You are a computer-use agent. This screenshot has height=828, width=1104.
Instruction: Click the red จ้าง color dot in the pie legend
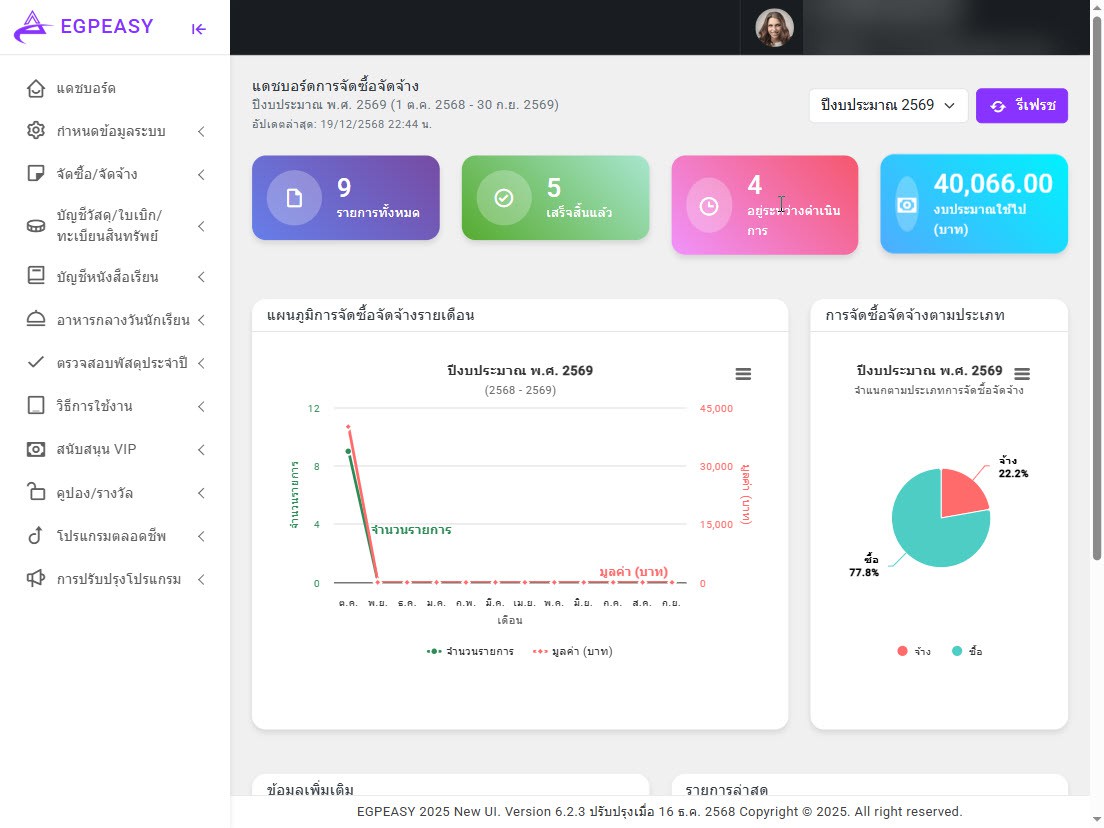(x=901, y=651)
